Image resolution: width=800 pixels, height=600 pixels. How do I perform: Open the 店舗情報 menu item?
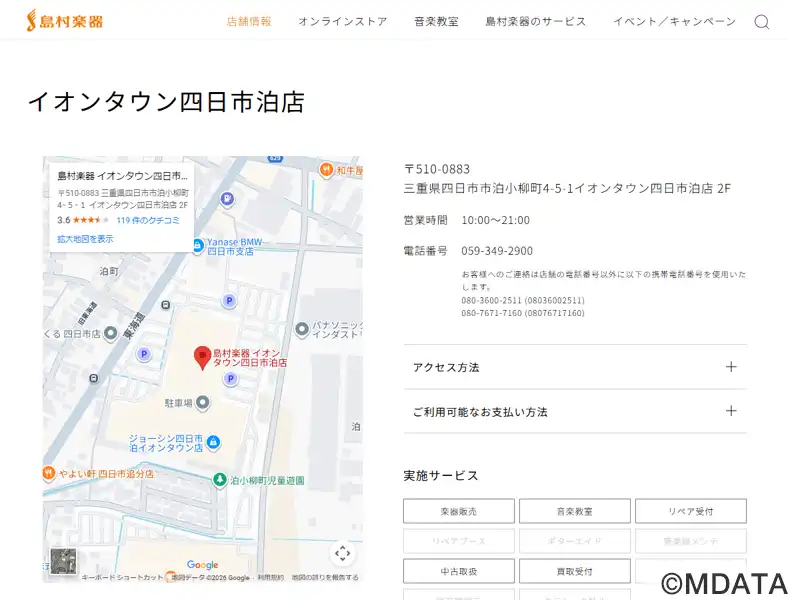(249, 22)
